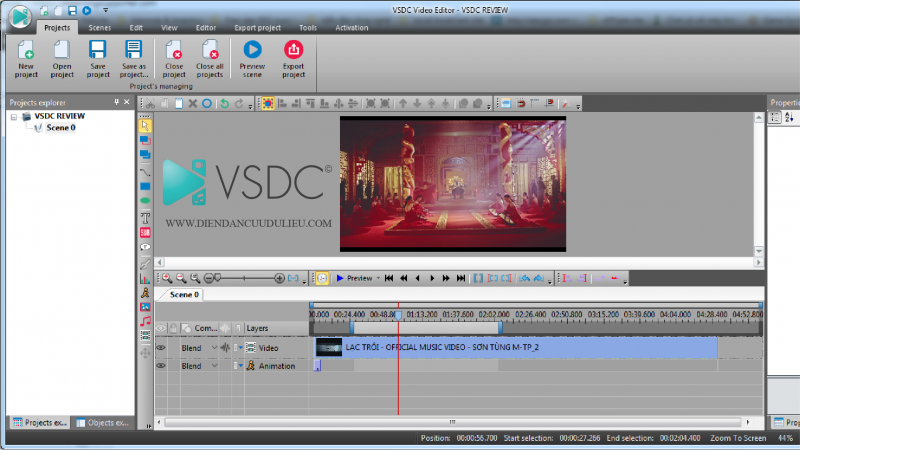The image size is (902, 450).
Task: Open the Tools ribbon tab
Action: click(x=308, y=28)
